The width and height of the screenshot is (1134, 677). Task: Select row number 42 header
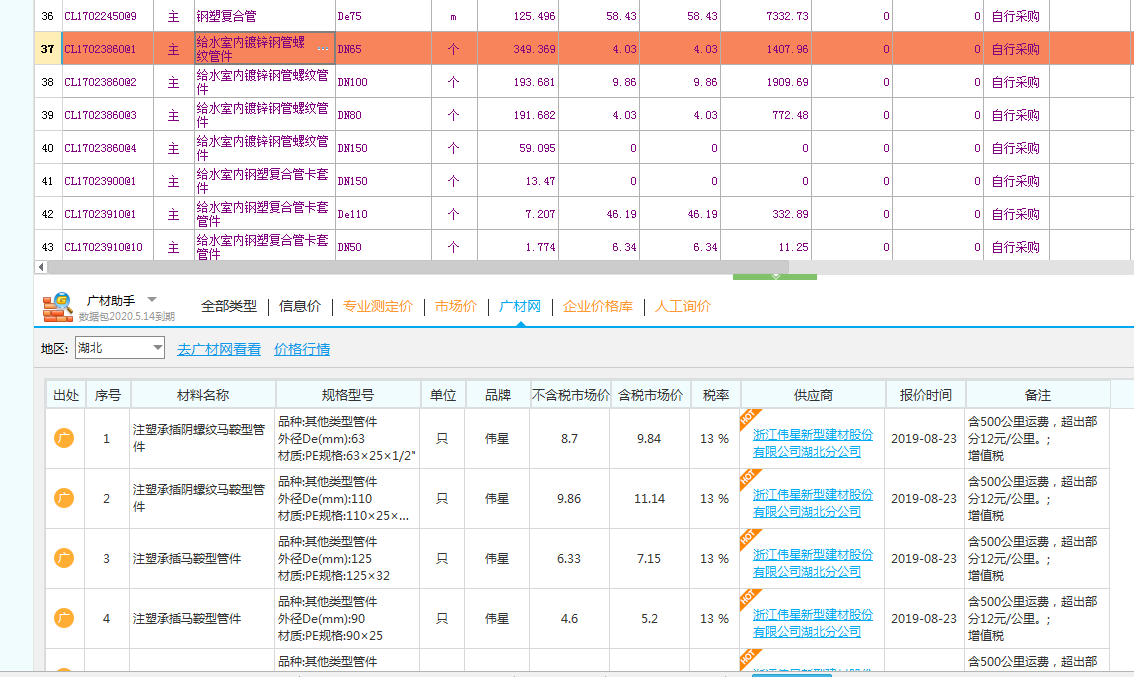click(x=48, y=213)
